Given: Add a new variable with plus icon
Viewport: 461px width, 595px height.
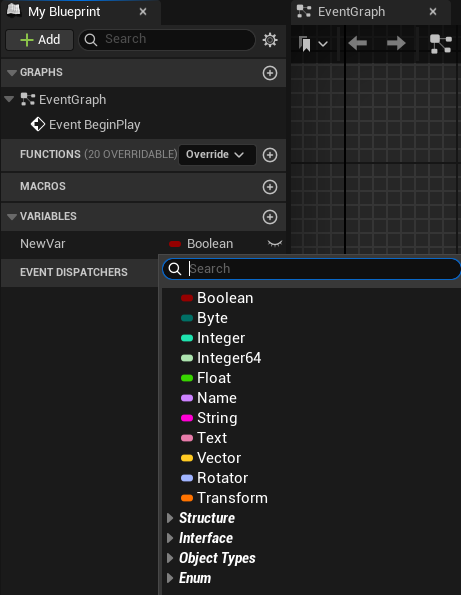Looking at the screenshot, I should click(x=270, y=217).
